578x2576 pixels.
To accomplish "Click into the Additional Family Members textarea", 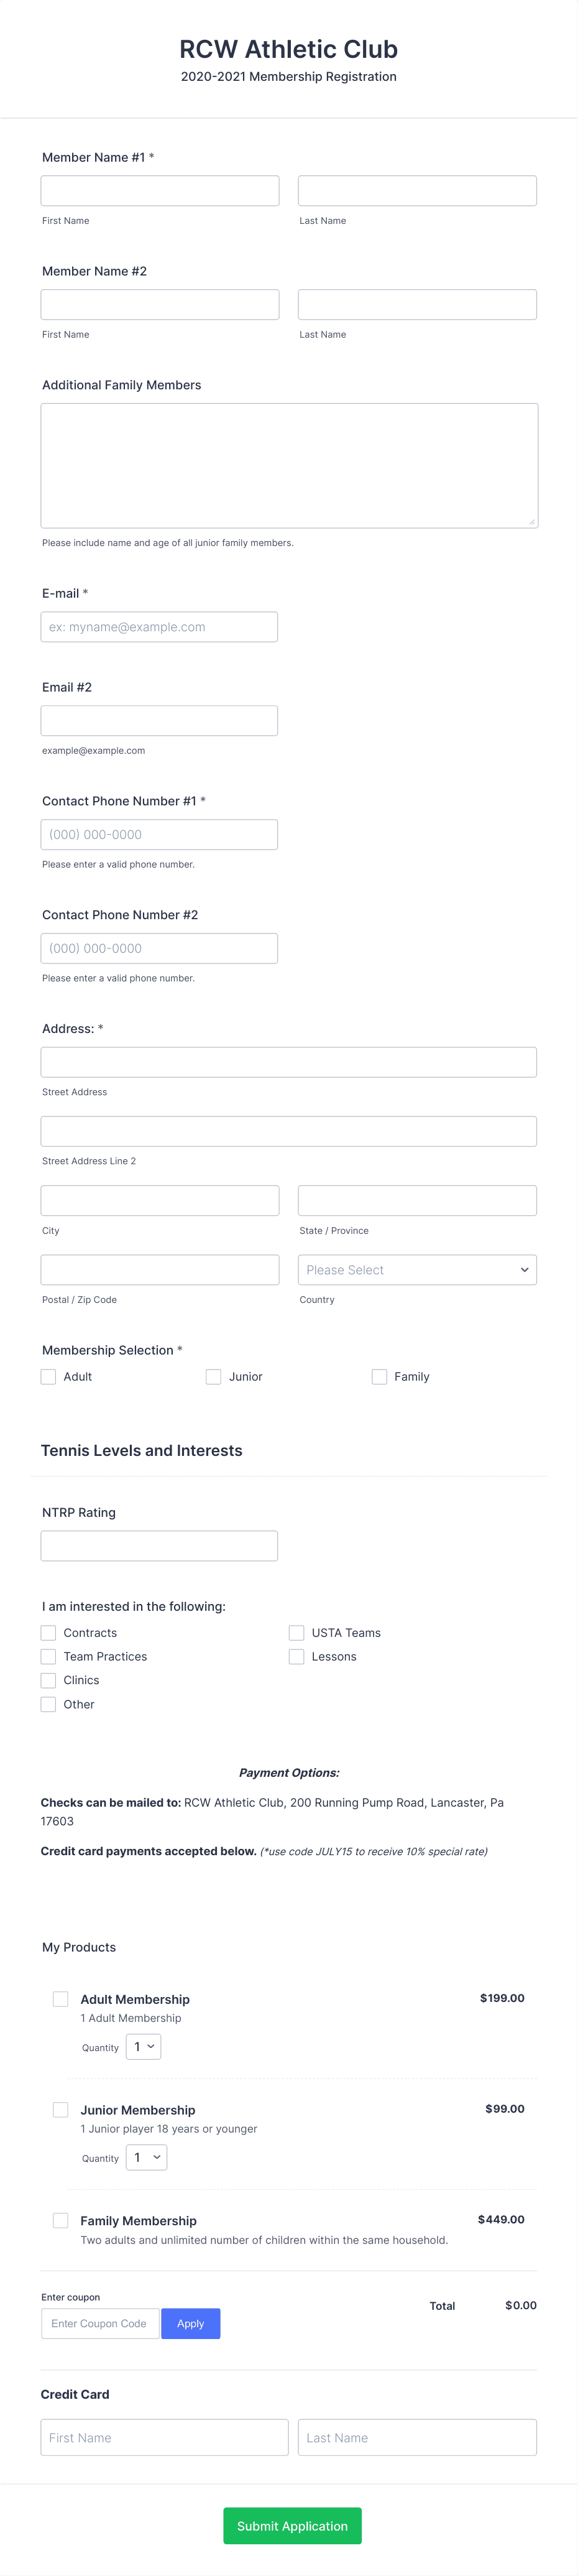I will point(289,465).
